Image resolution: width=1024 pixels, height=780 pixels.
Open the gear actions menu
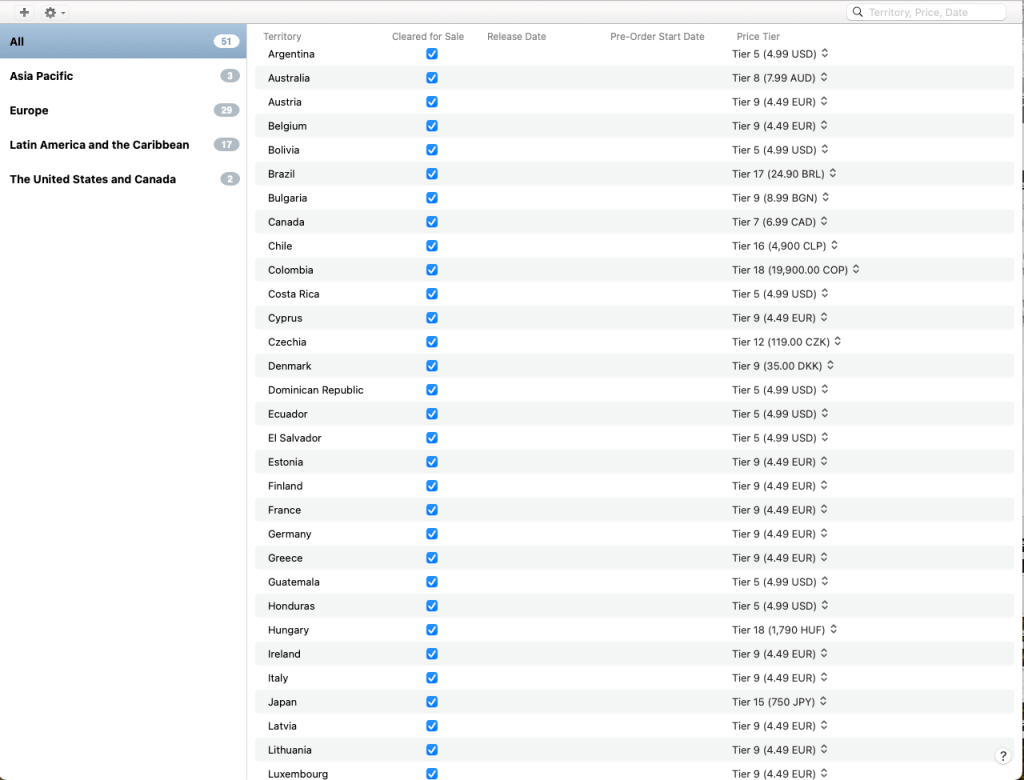click(x=53, y=12)
